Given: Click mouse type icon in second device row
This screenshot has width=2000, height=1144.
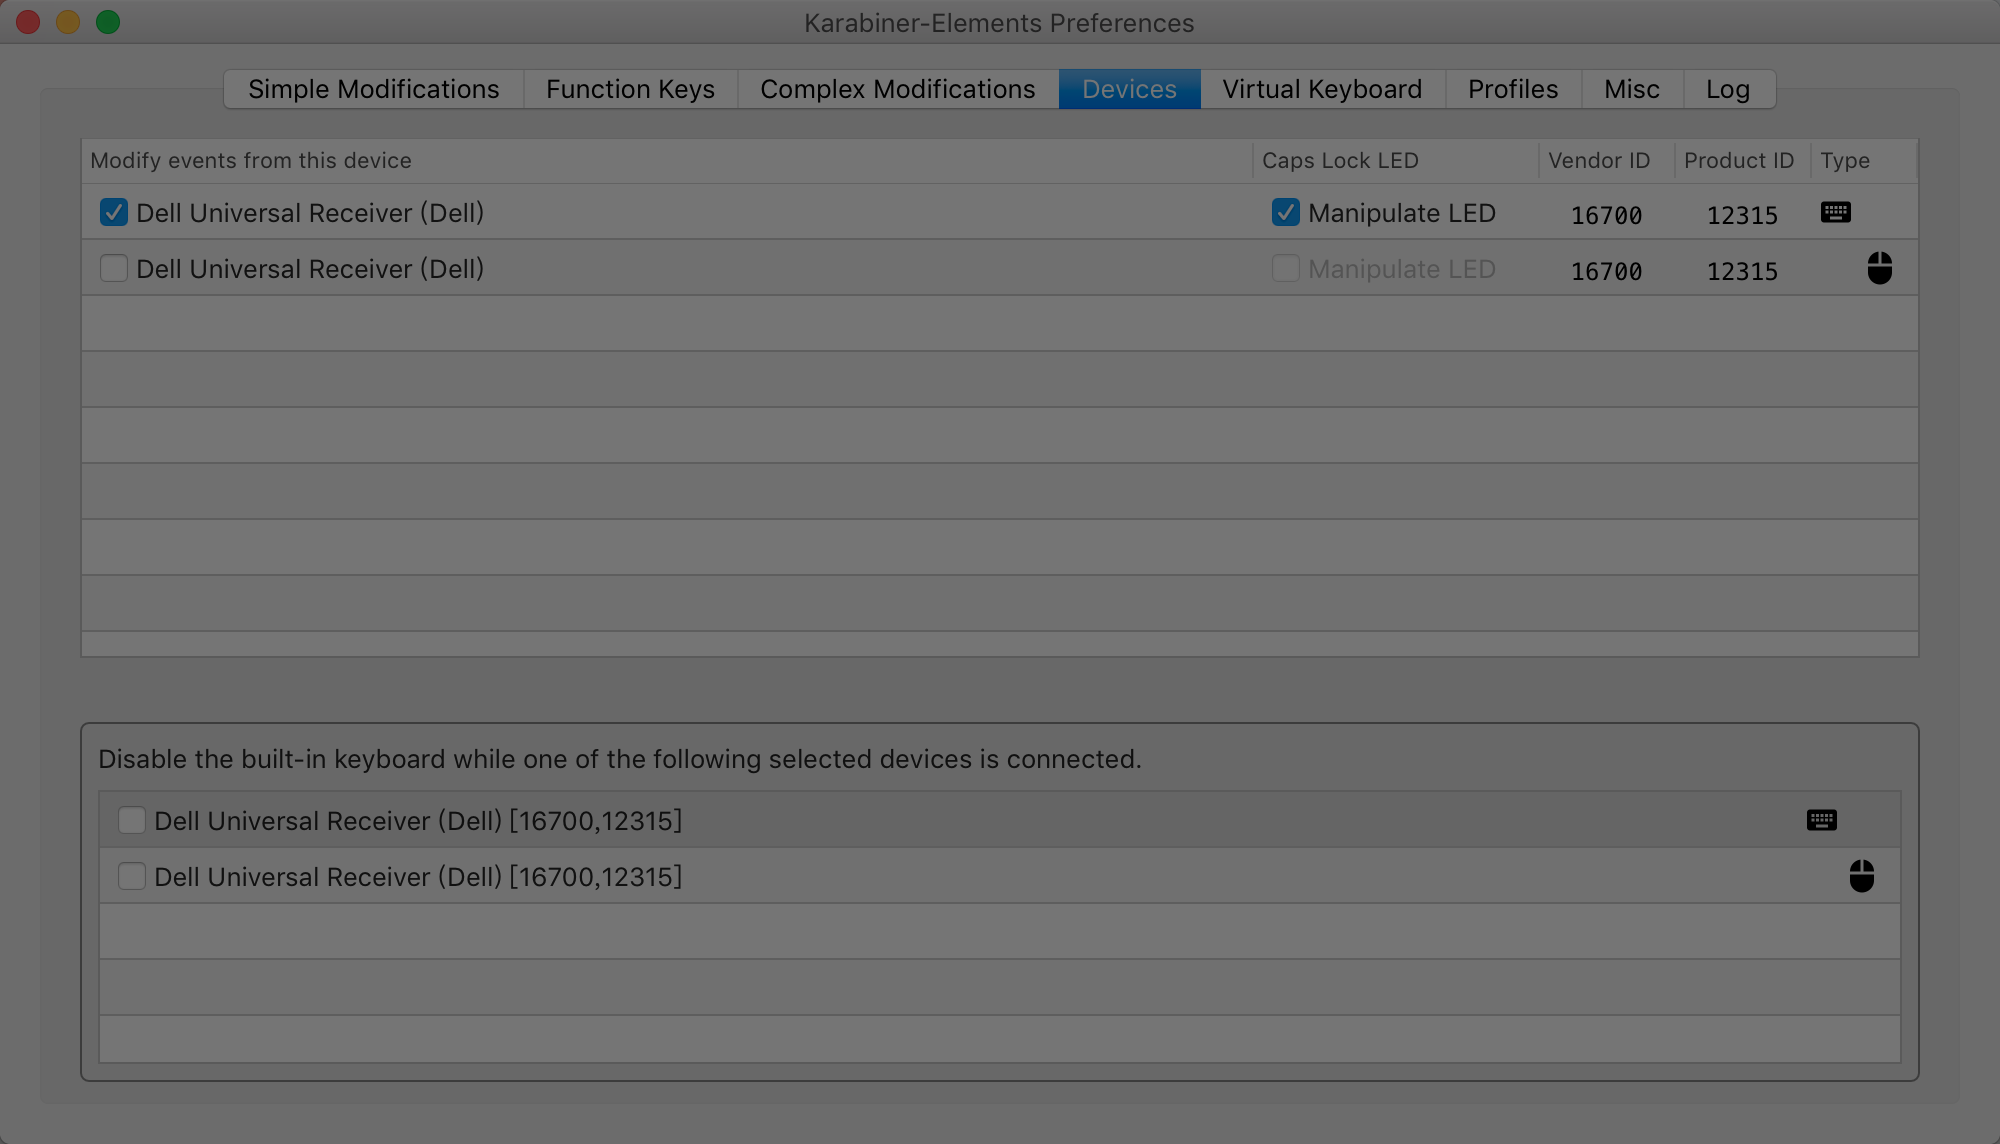Looking at the screenshot, I should coord(1879,269).
